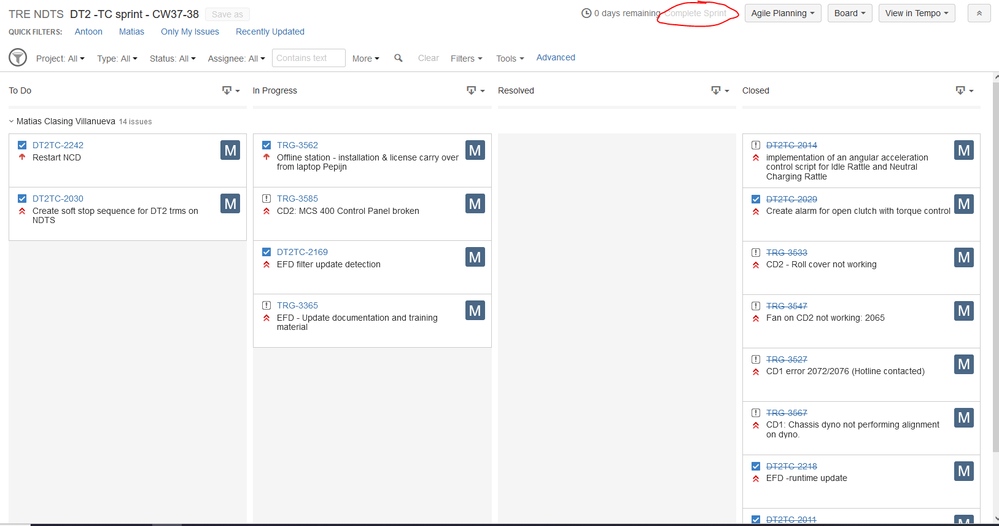Image resolution: width=999 pixels, height=526 pixels.
Task: Click the Clear filters link
Action: [x=428, y=58]
